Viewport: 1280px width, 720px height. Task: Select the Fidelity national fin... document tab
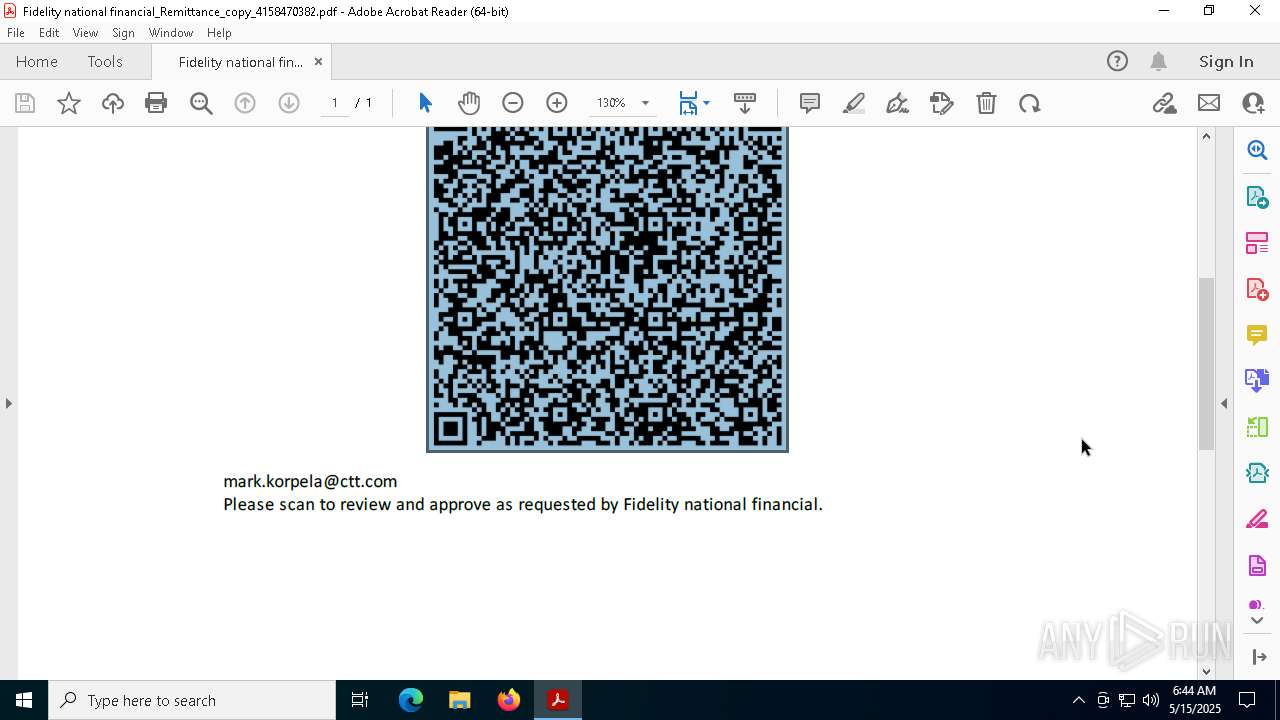pos(240,62)
